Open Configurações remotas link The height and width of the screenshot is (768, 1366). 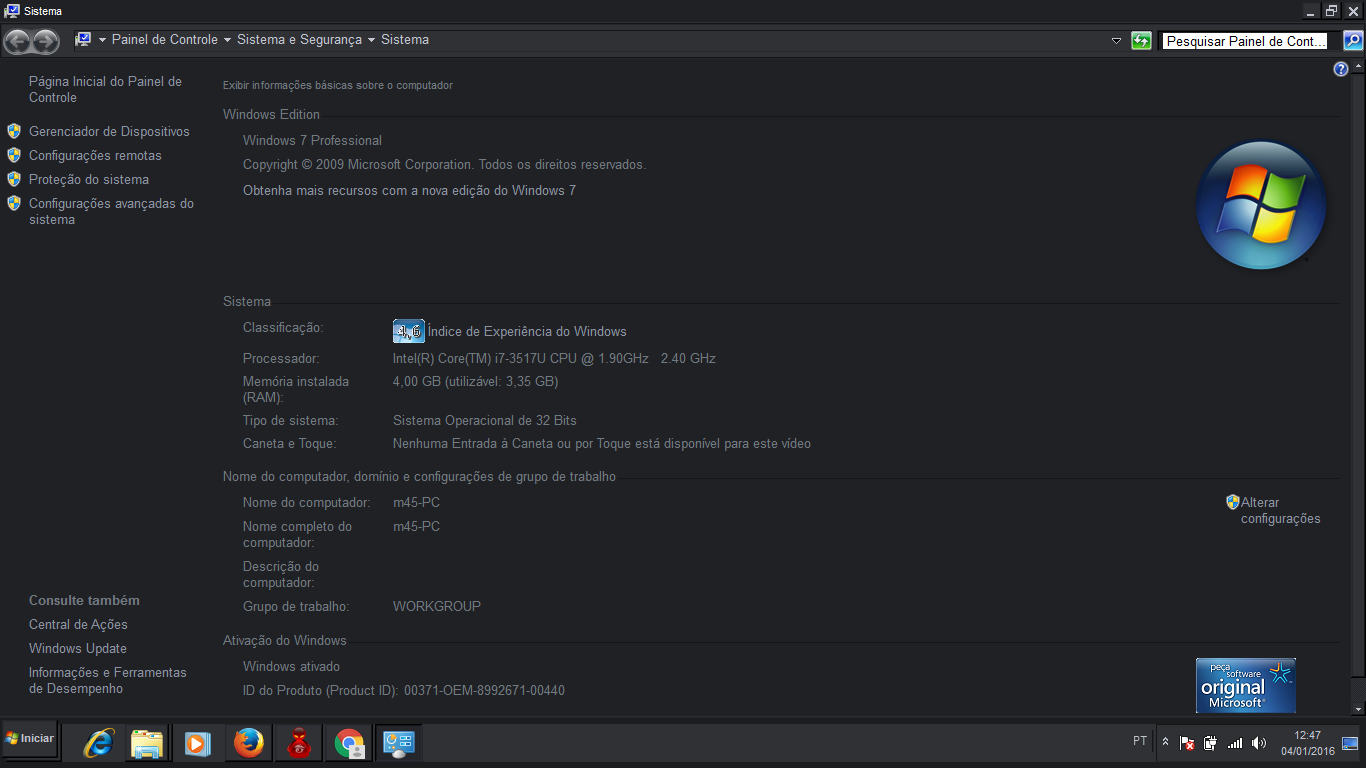(95, 155)
